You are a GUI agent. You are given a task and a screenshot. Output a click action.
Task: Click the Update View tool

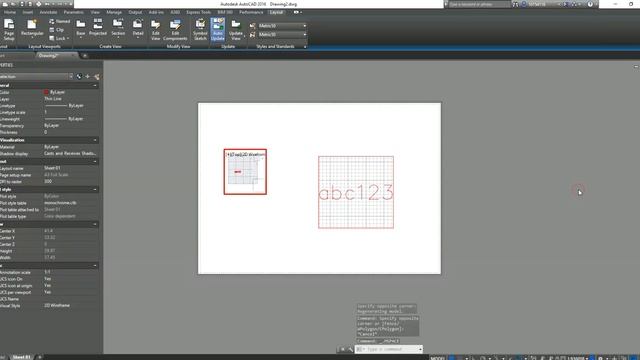point(236,29)
